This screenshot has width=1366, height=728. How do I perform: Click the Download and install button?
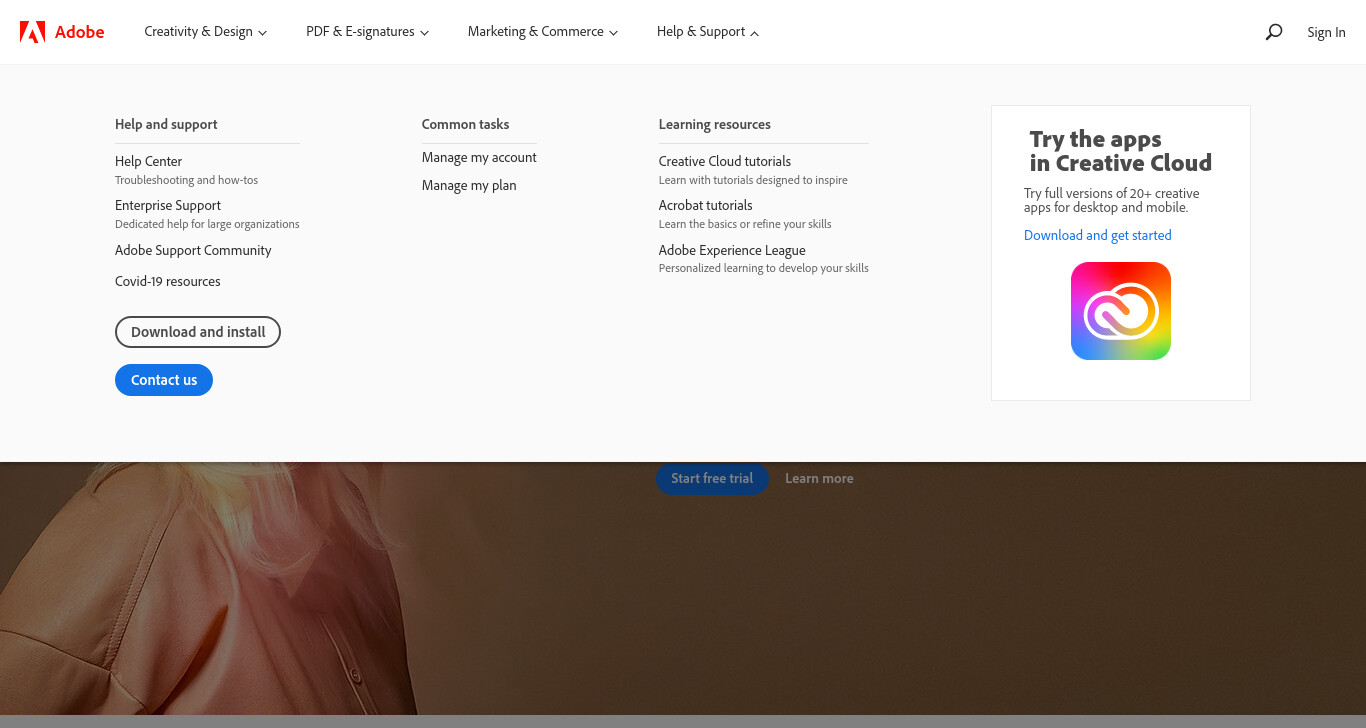click(198, 332)
